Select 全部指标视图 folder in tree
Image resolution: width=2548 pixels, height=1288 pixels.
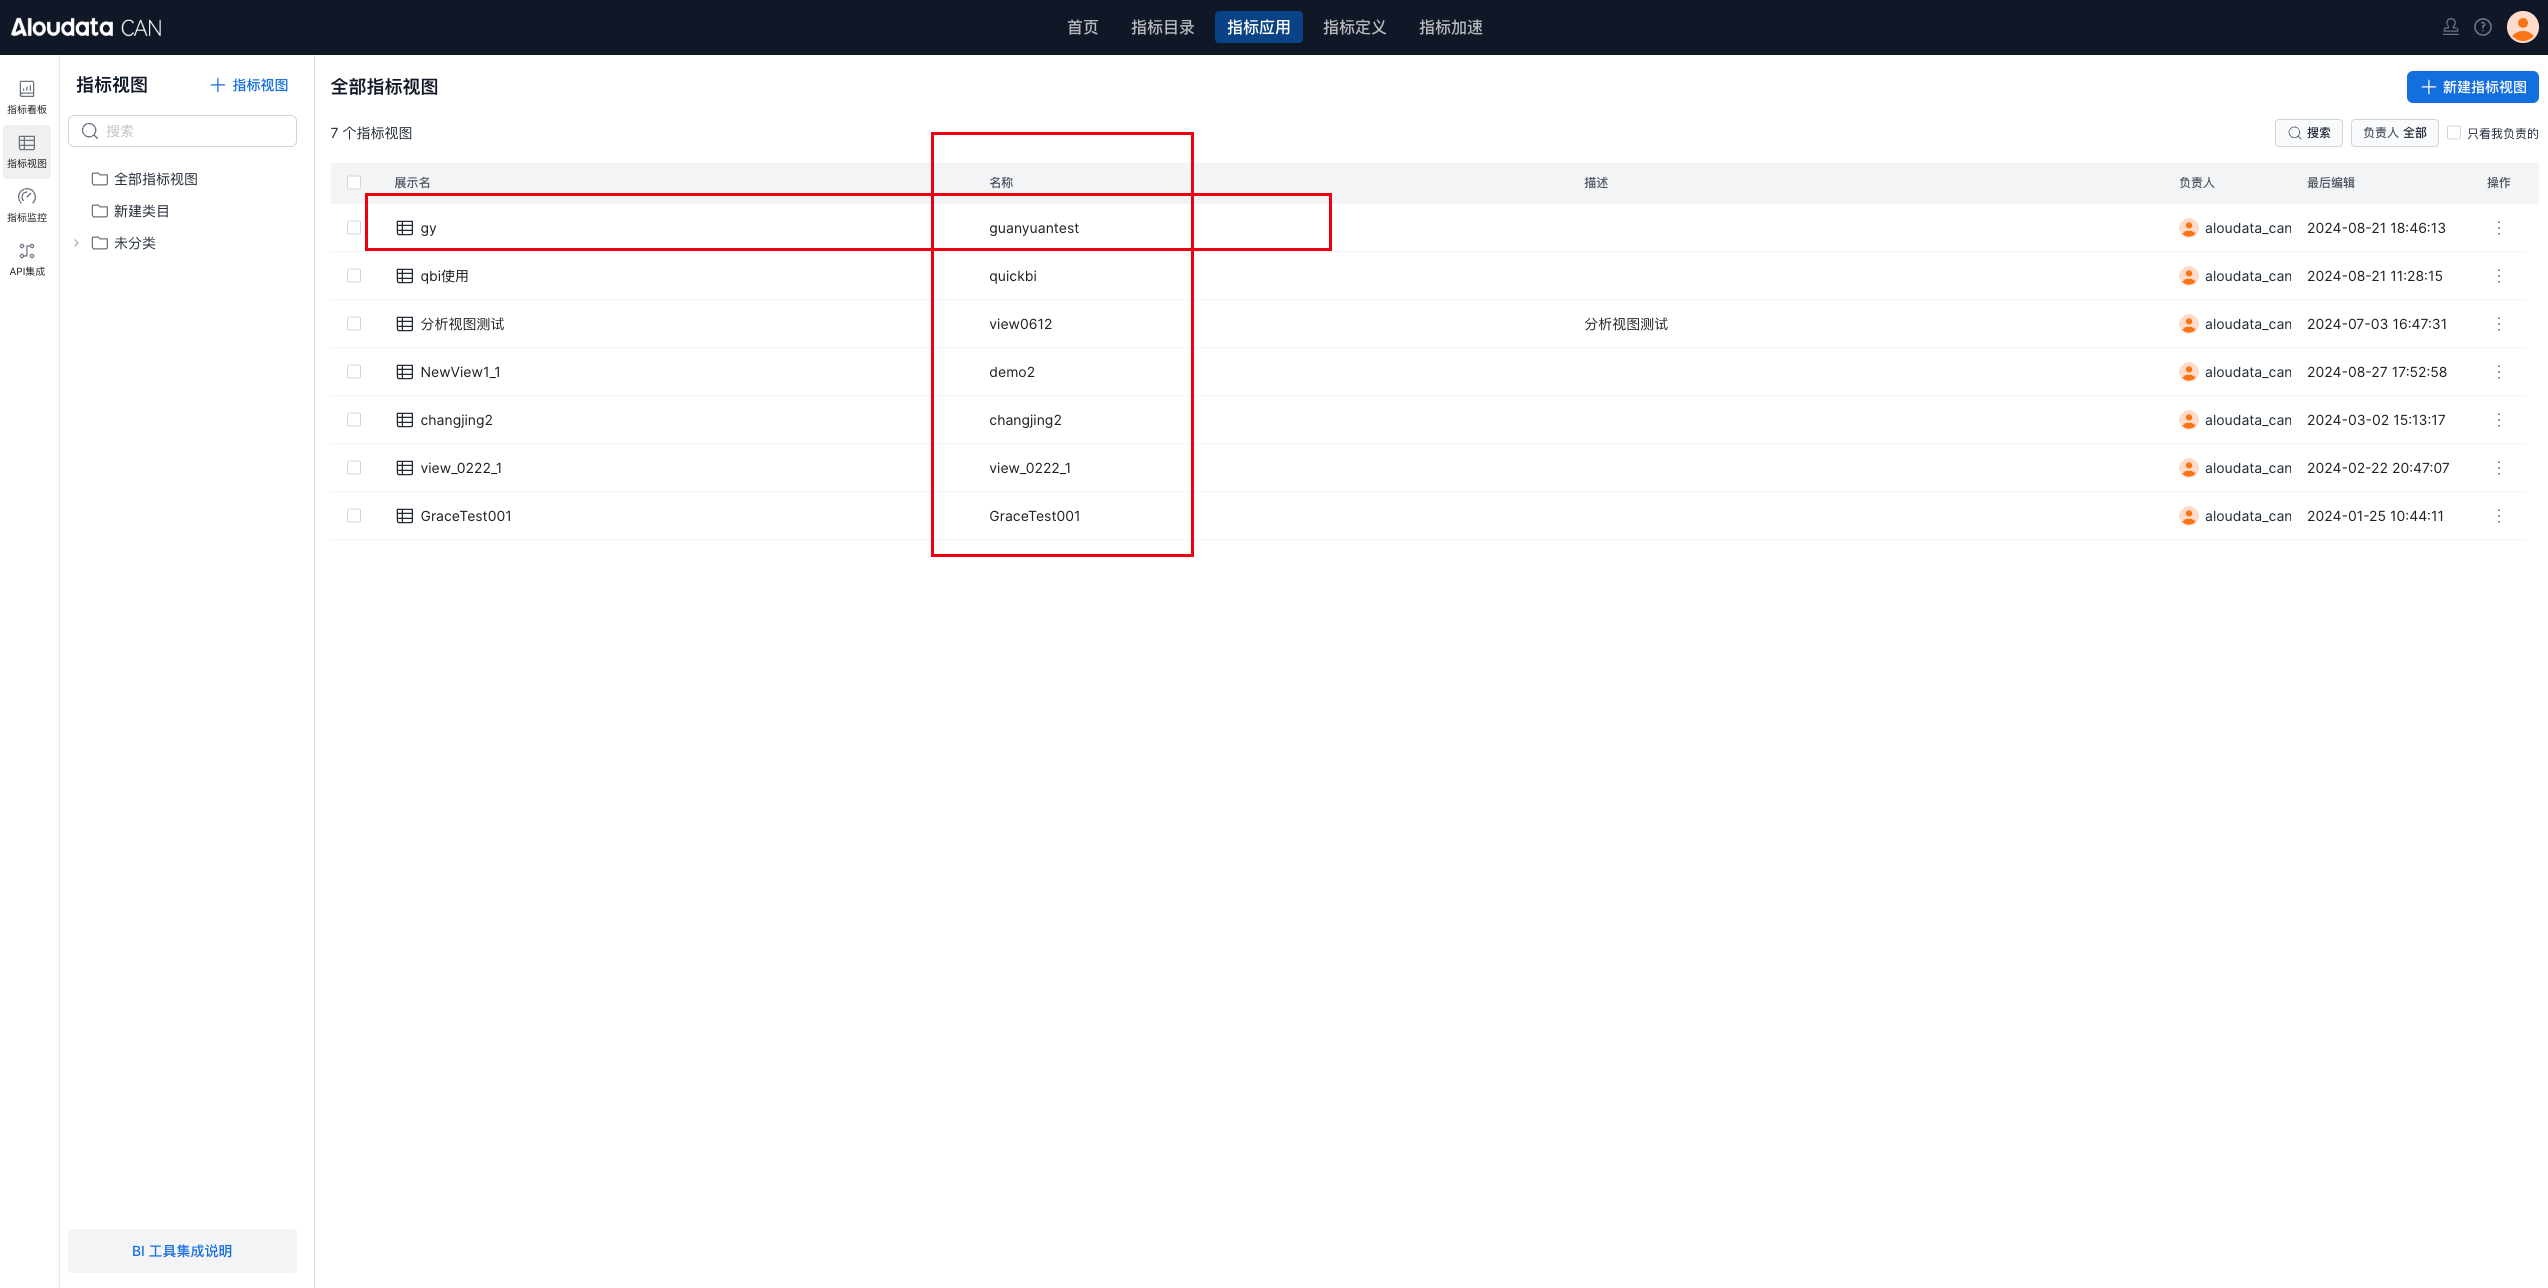155,179
